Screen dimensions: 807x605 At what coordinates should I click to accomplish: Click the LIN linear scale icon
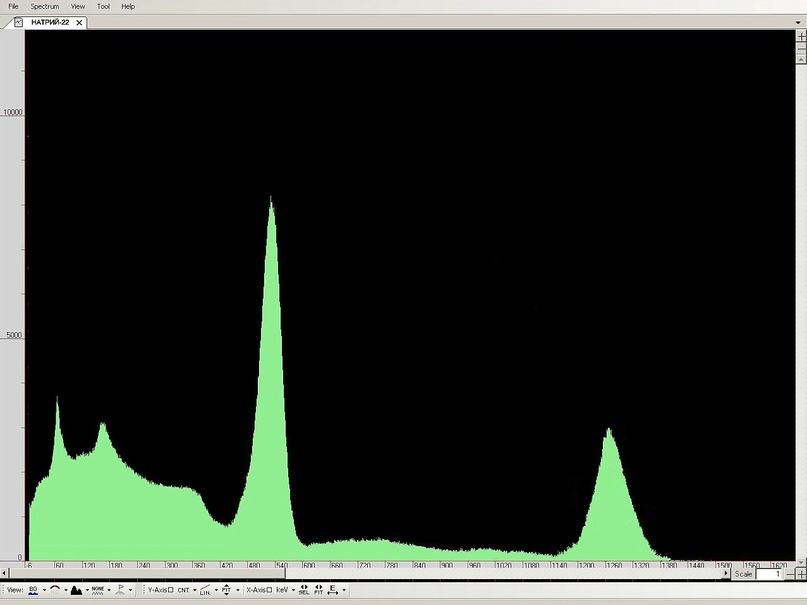[205, 590]
